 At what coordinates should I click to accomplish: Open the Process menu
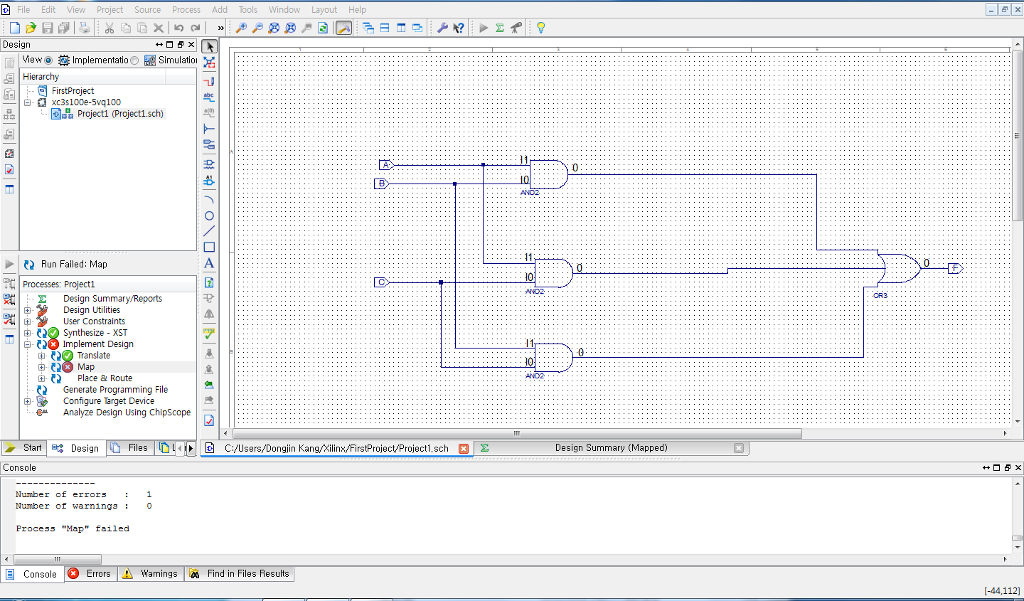pos(186,9)
